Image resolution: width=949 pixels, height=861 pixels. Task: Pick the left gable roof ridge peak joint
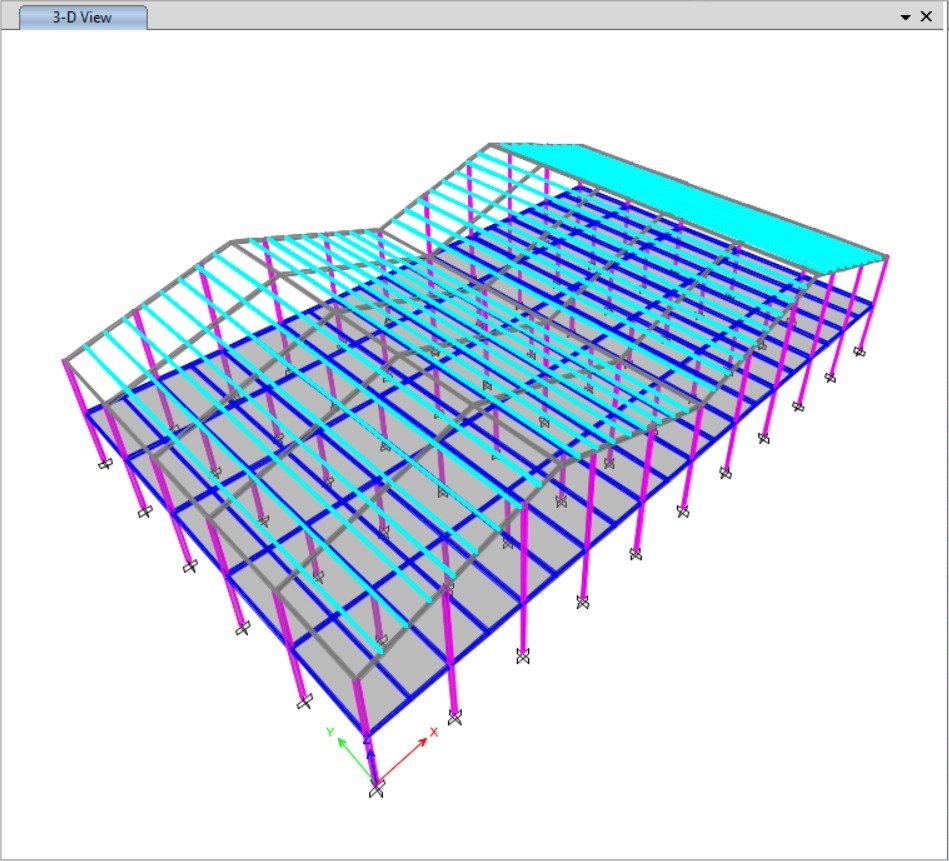(231, 241)
